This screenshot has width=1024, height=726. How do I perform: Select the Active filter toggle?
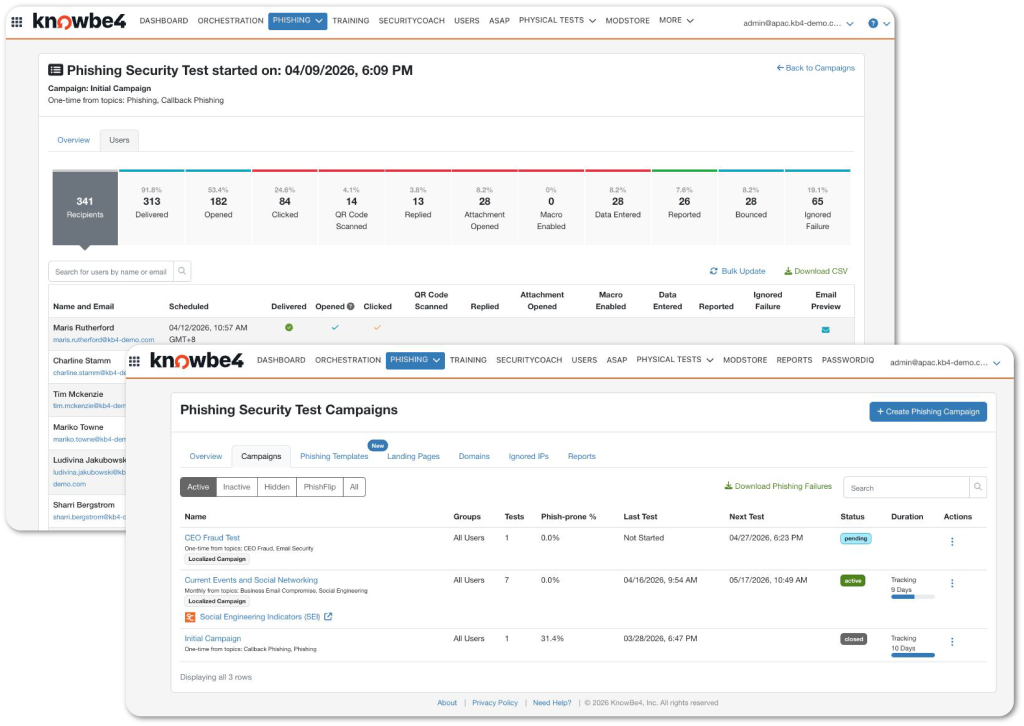(198, 487)
